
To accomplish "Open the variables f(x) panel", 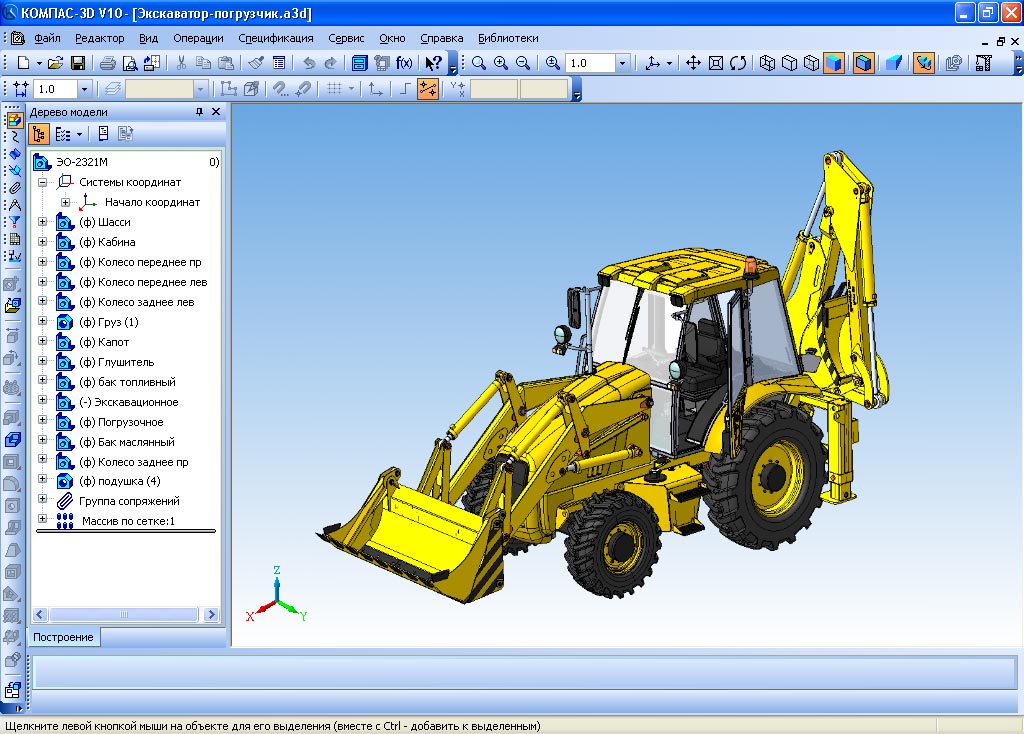I will click(x=404, y=63).
